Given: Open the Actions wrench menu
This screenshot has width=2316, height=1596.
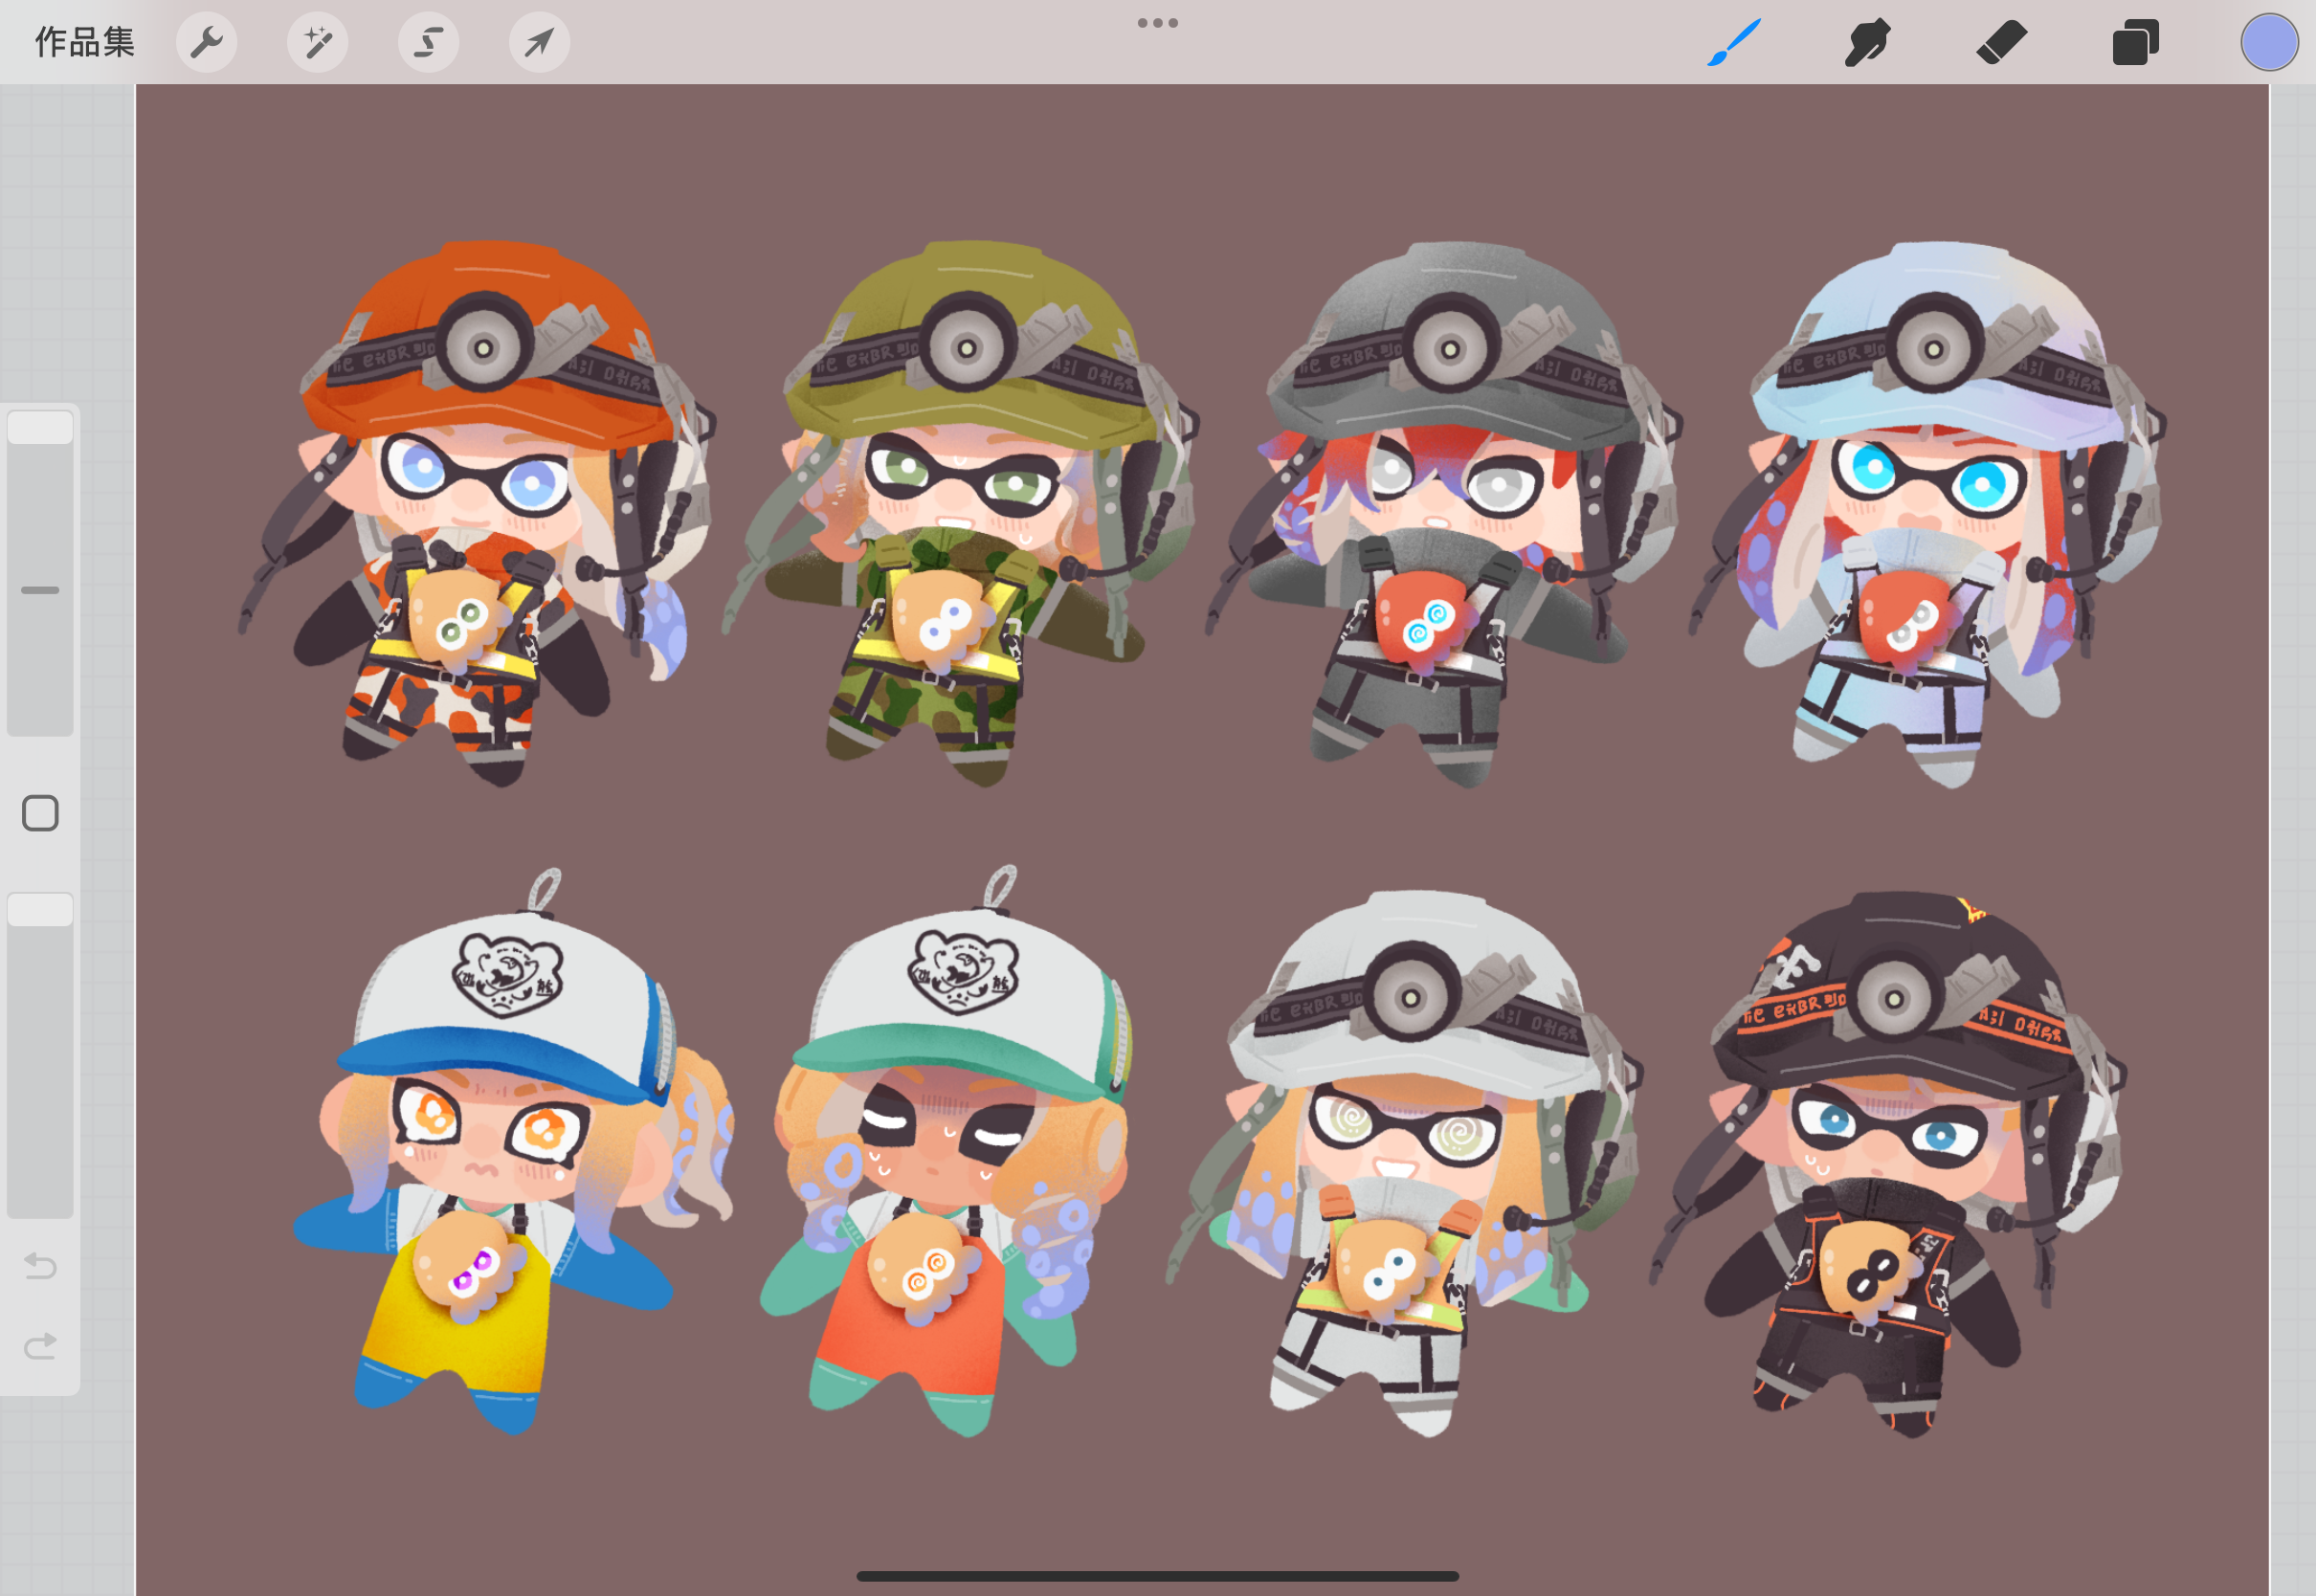Looking at the screenshot, I should click(x=207, y=42).
